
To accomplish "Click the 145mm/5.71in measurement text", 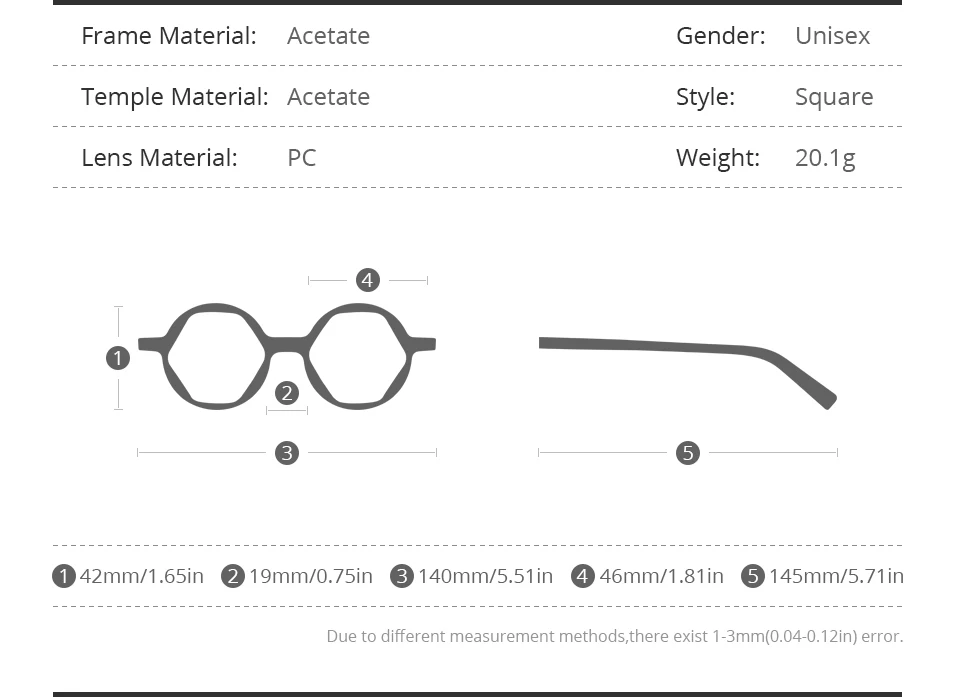I will 836,576.
